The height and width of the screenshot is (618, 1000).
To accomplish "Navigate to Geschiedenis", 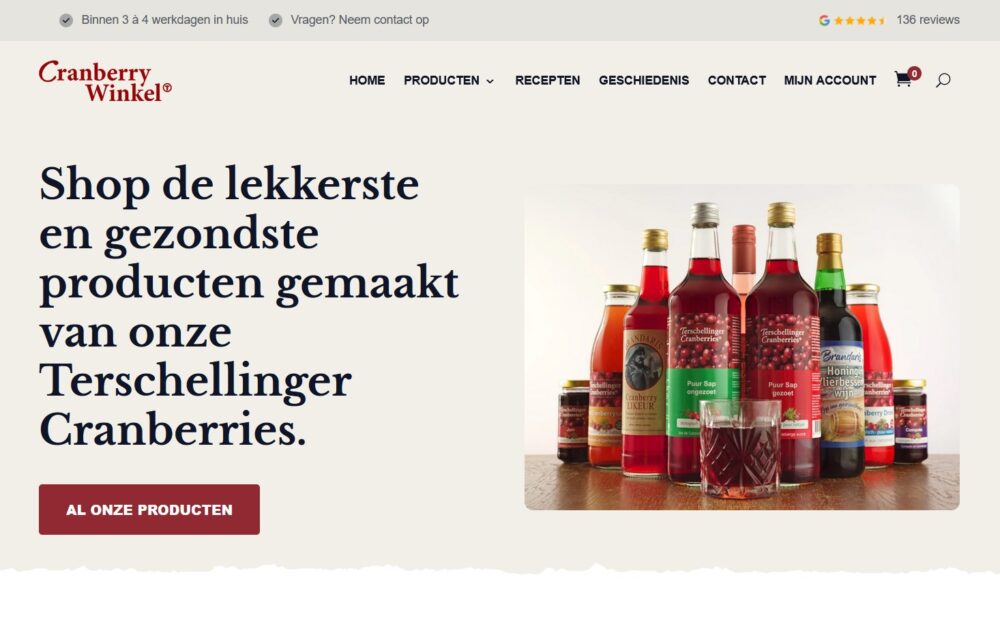I will point(643,80).
